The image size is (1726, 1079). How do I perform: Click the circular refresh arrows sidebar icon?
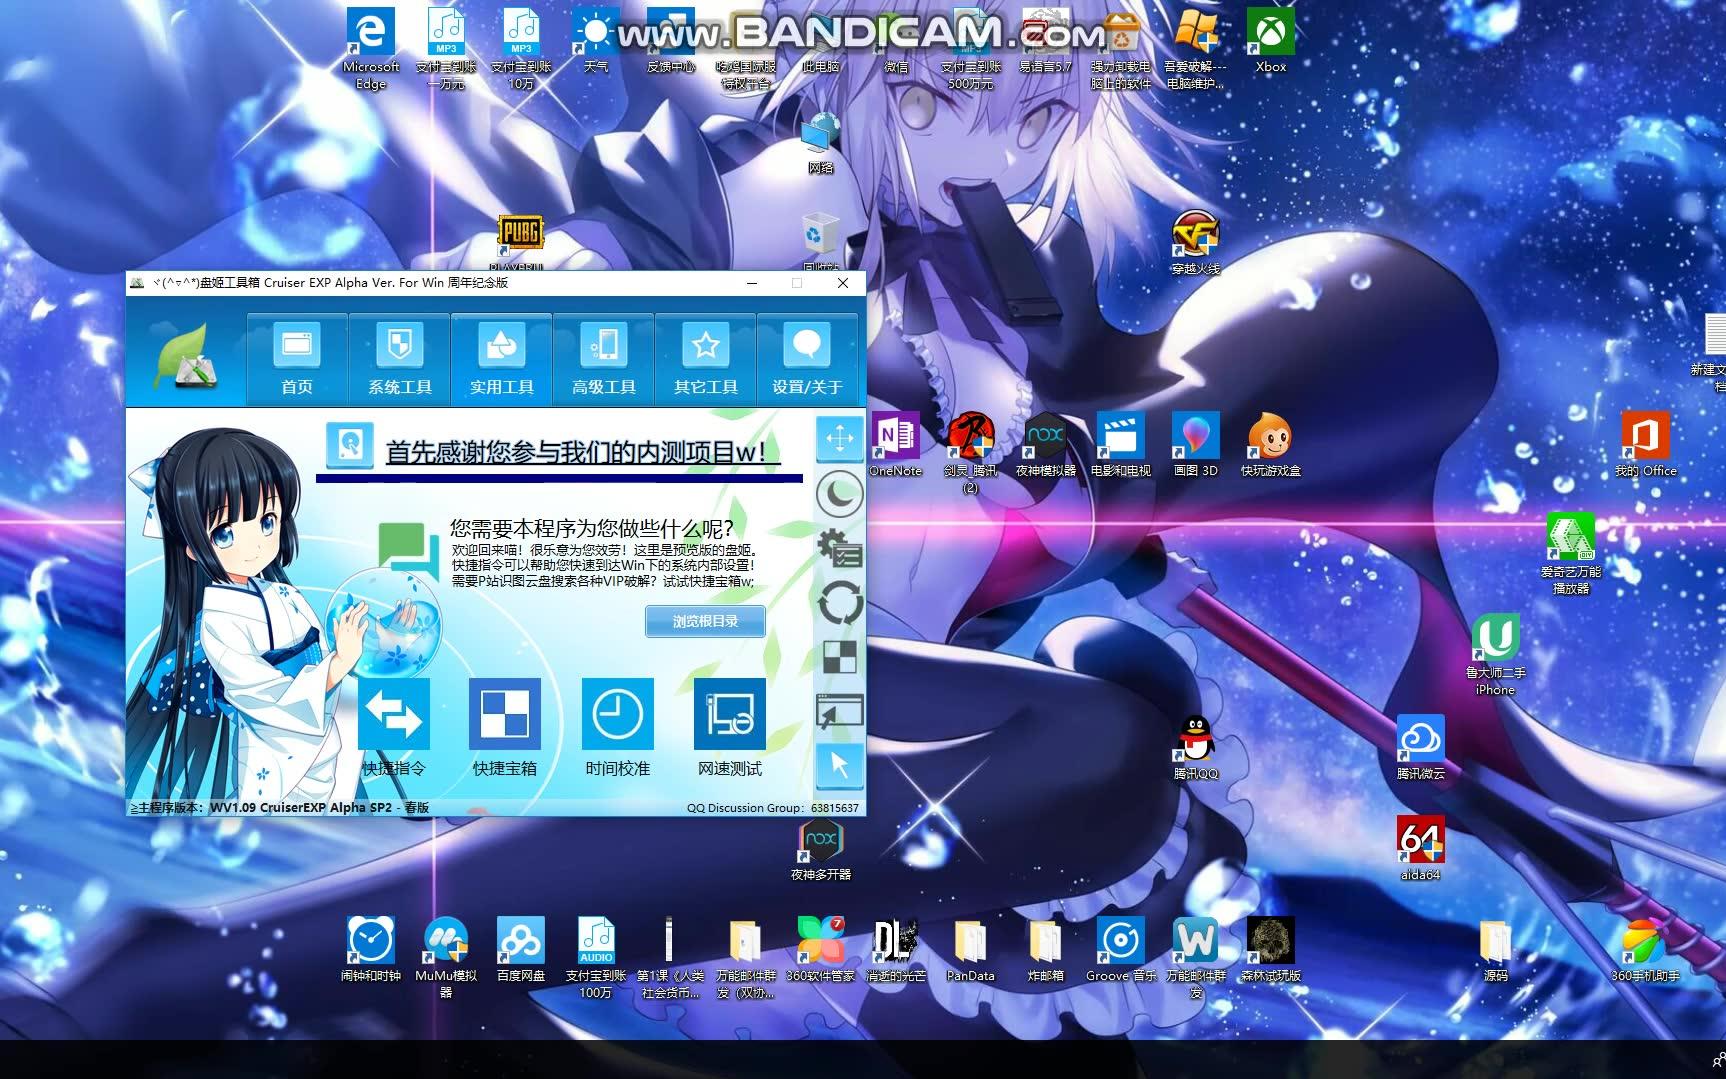pyautogui.click(x=840, y=604)
